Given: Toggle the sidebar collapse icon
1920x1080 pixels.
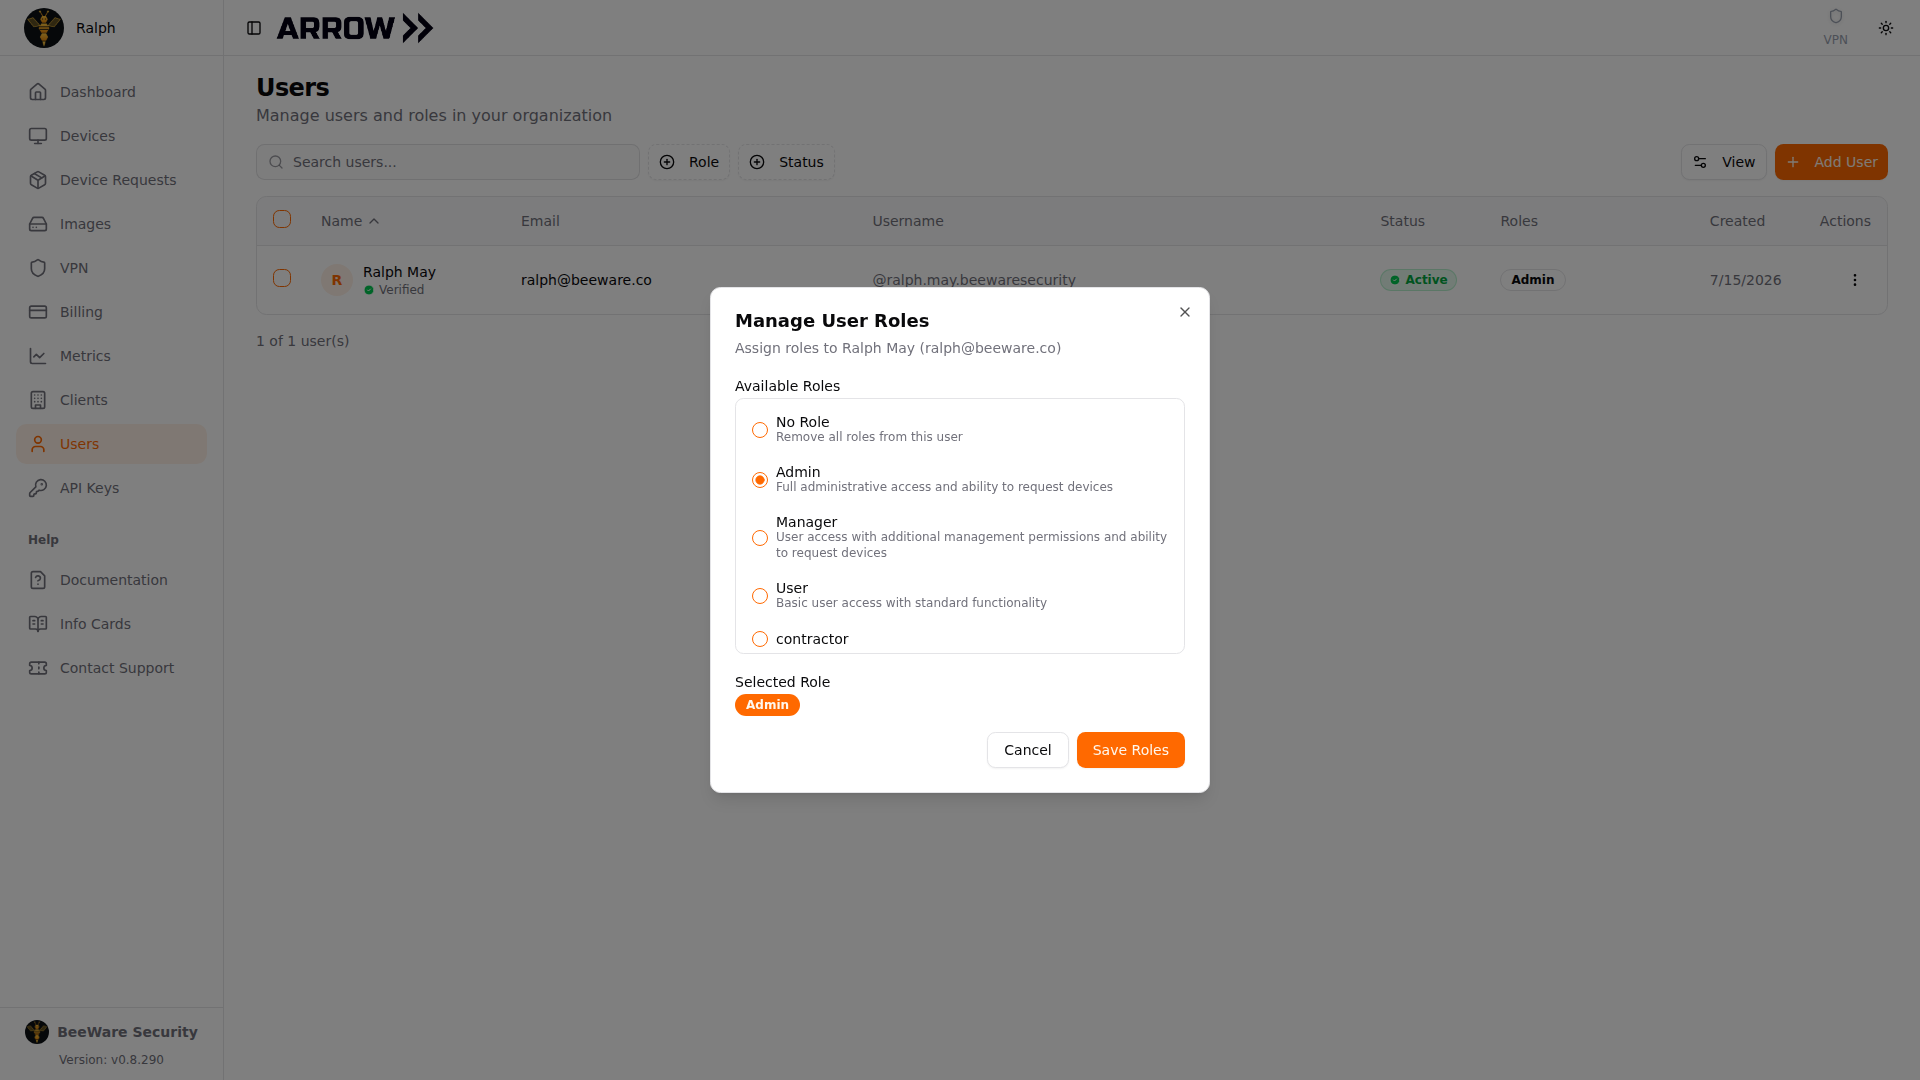Looking at the screenshot, I should click(x=254, y=28).
